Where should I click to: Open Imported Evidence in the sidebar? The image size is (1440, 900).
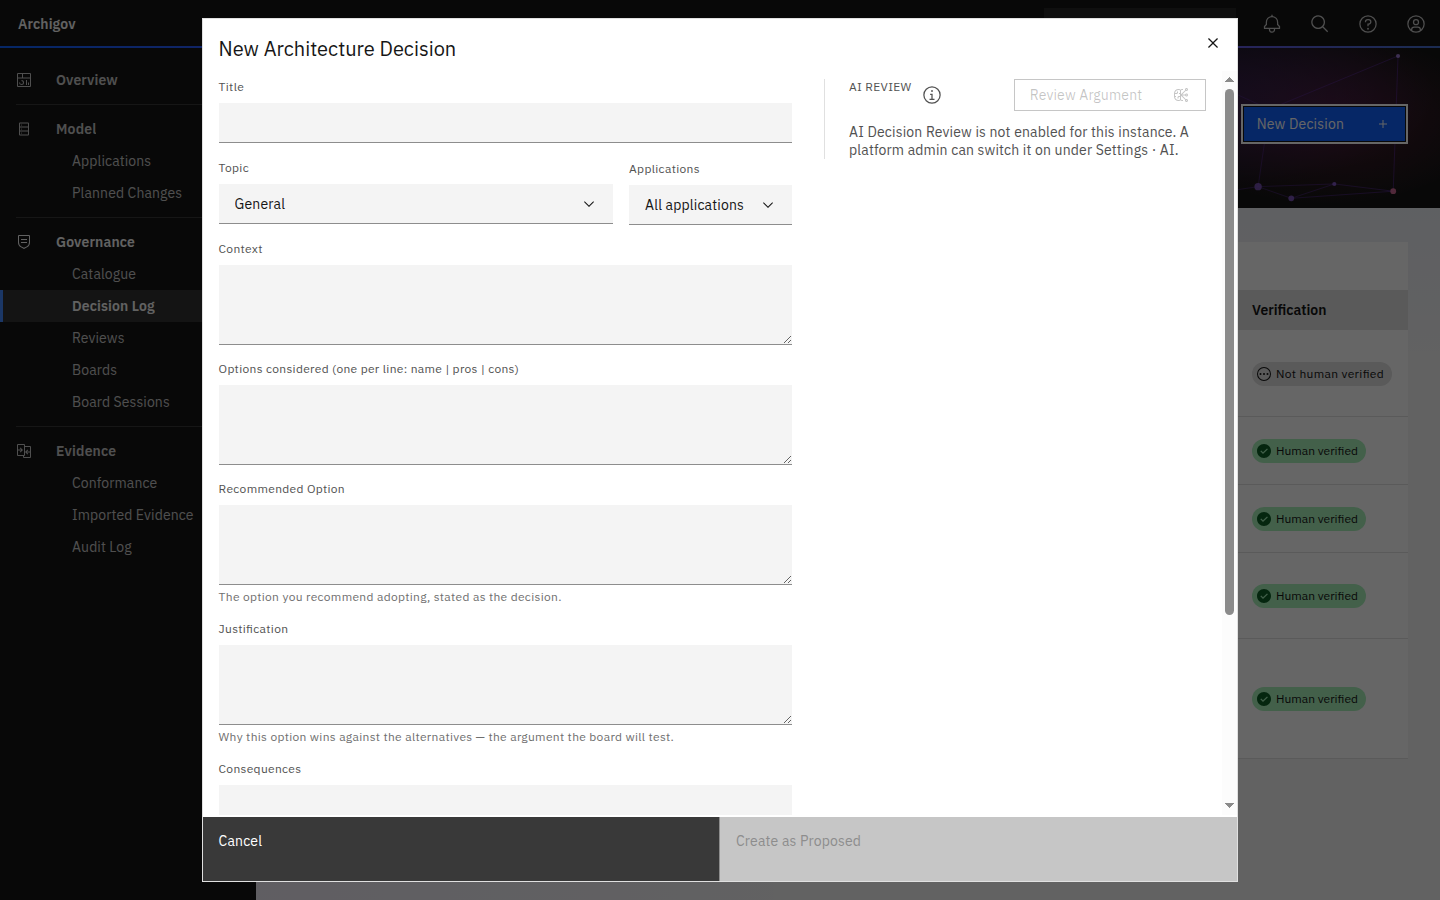click(x=132, y=515)
